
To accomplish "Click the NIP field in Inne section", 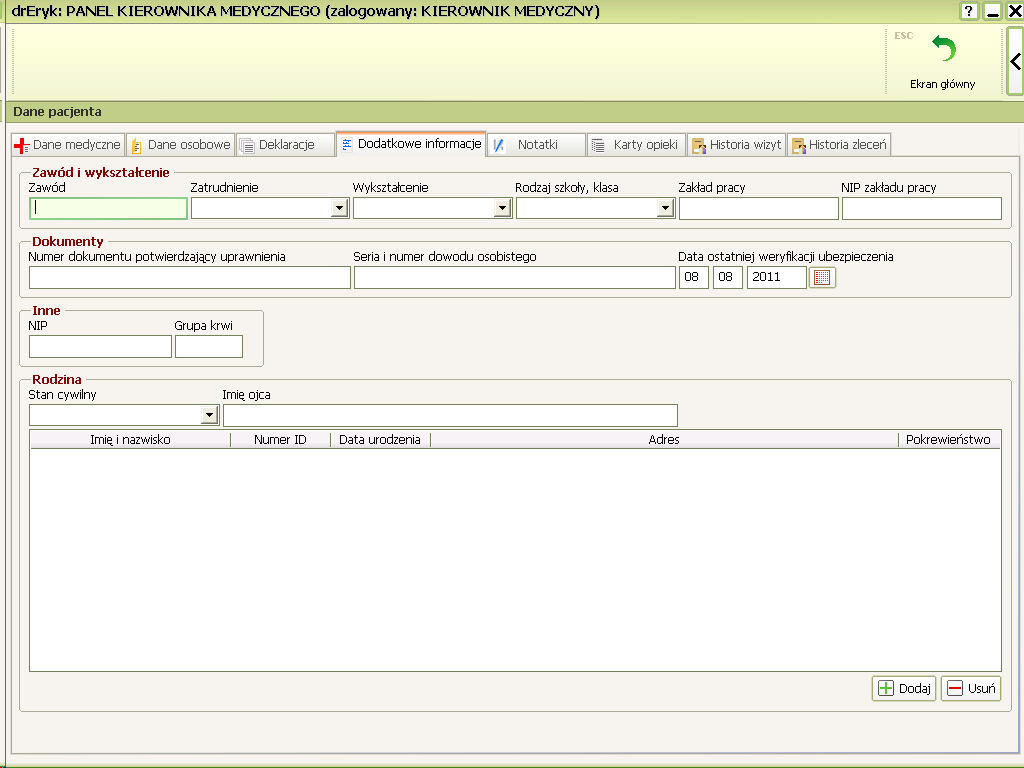I will click(101, 346).
